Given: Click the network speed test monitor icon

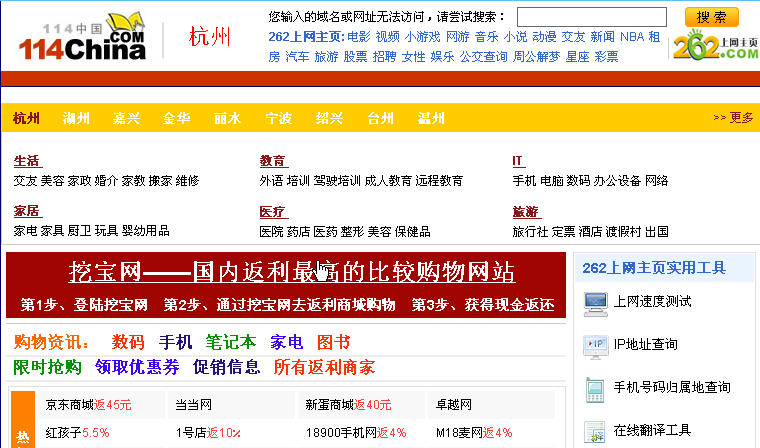Looking at the screenshot, I should pyautogui.click(x=596, y=300).
